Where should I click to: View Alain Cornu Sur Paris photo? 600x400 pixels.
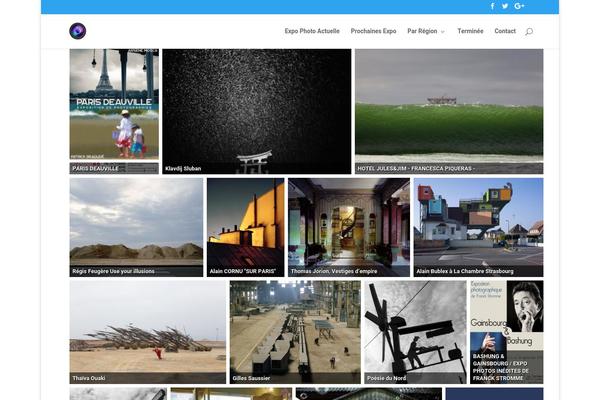(246, 227)
